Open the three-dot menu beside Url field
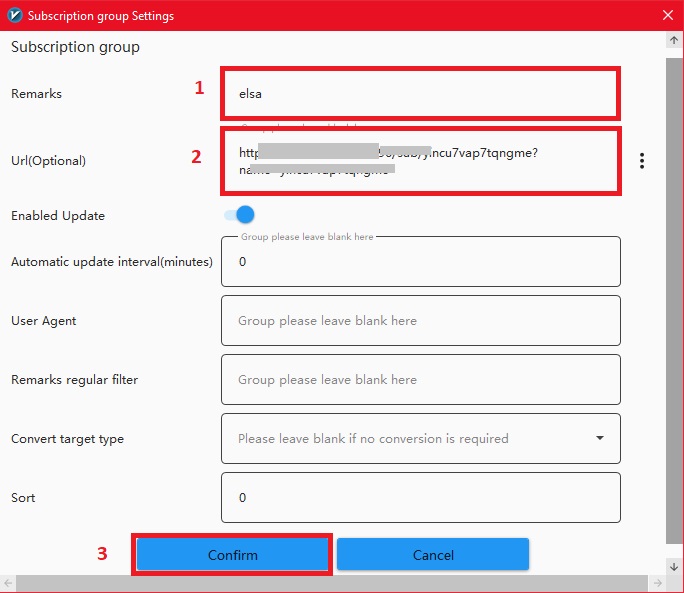684x593 pixels. (642, 161)
